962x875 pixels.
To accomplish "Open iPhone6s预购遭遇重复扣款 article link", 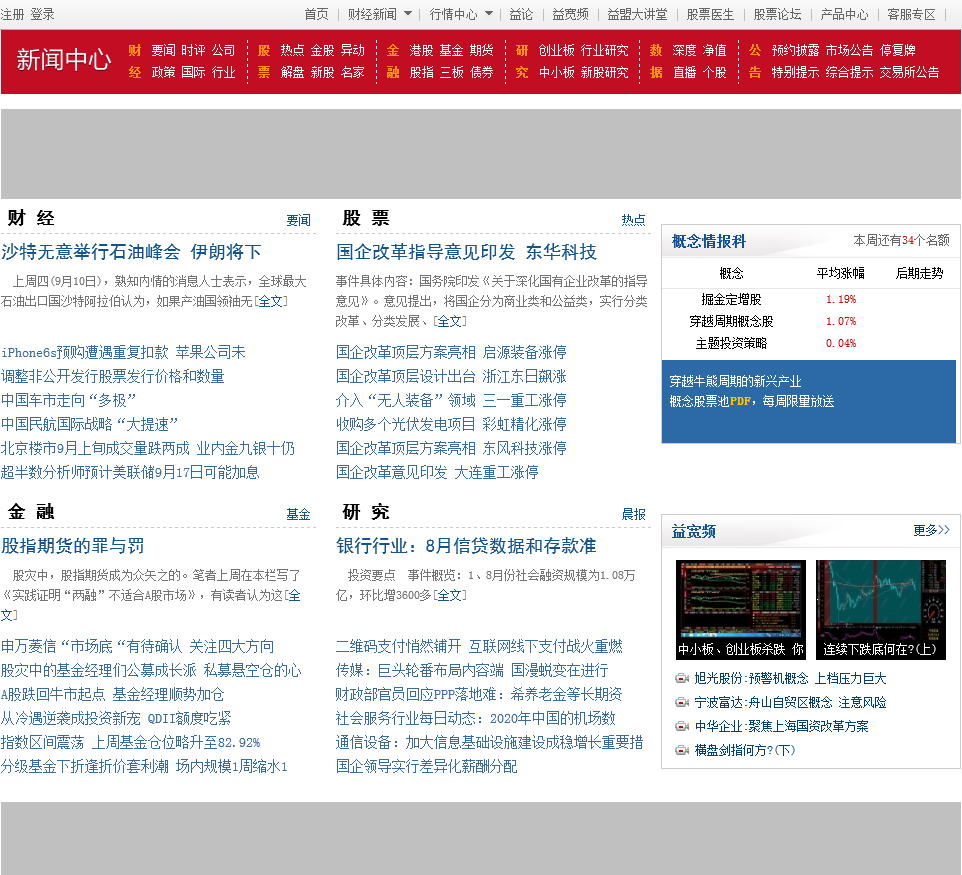I will [x=123, y=352].
